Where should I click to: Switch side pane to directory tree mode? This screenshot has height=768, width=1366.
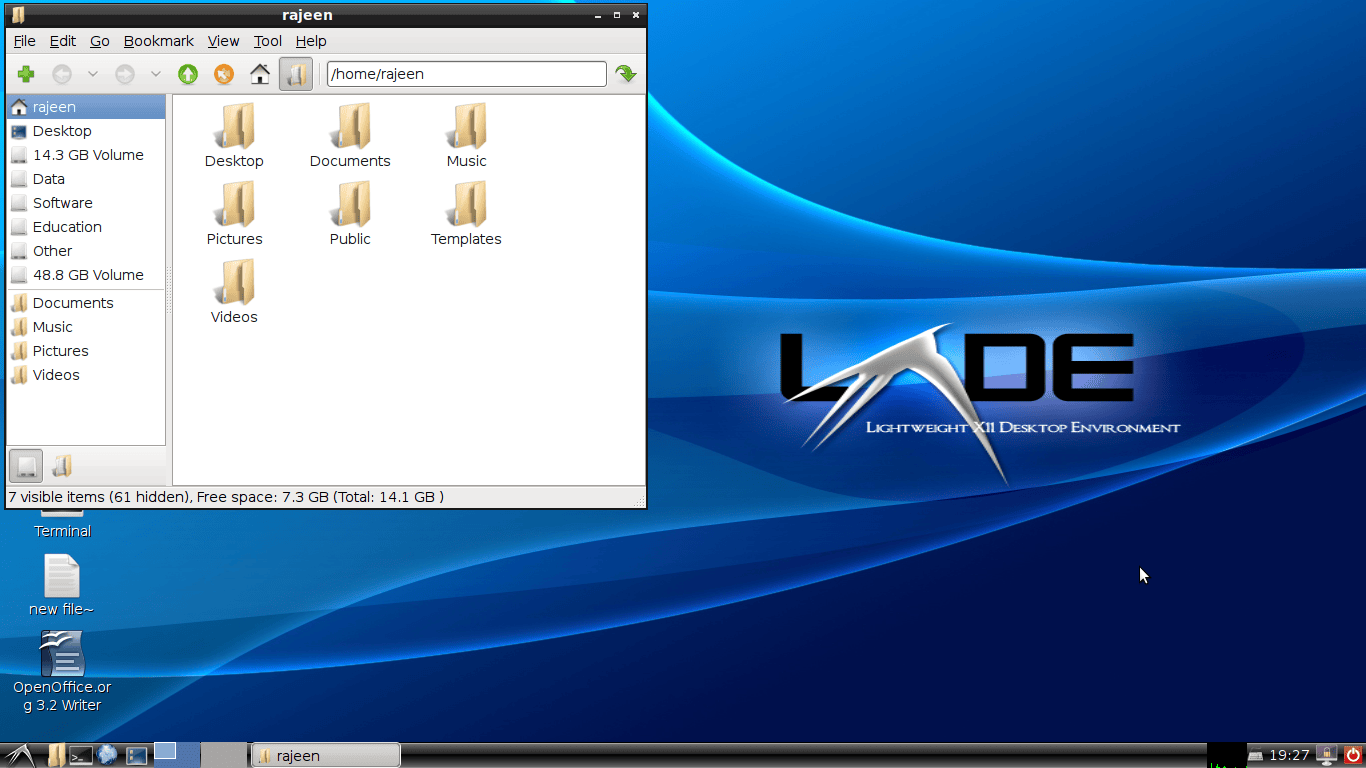click(x=62, y=466)
